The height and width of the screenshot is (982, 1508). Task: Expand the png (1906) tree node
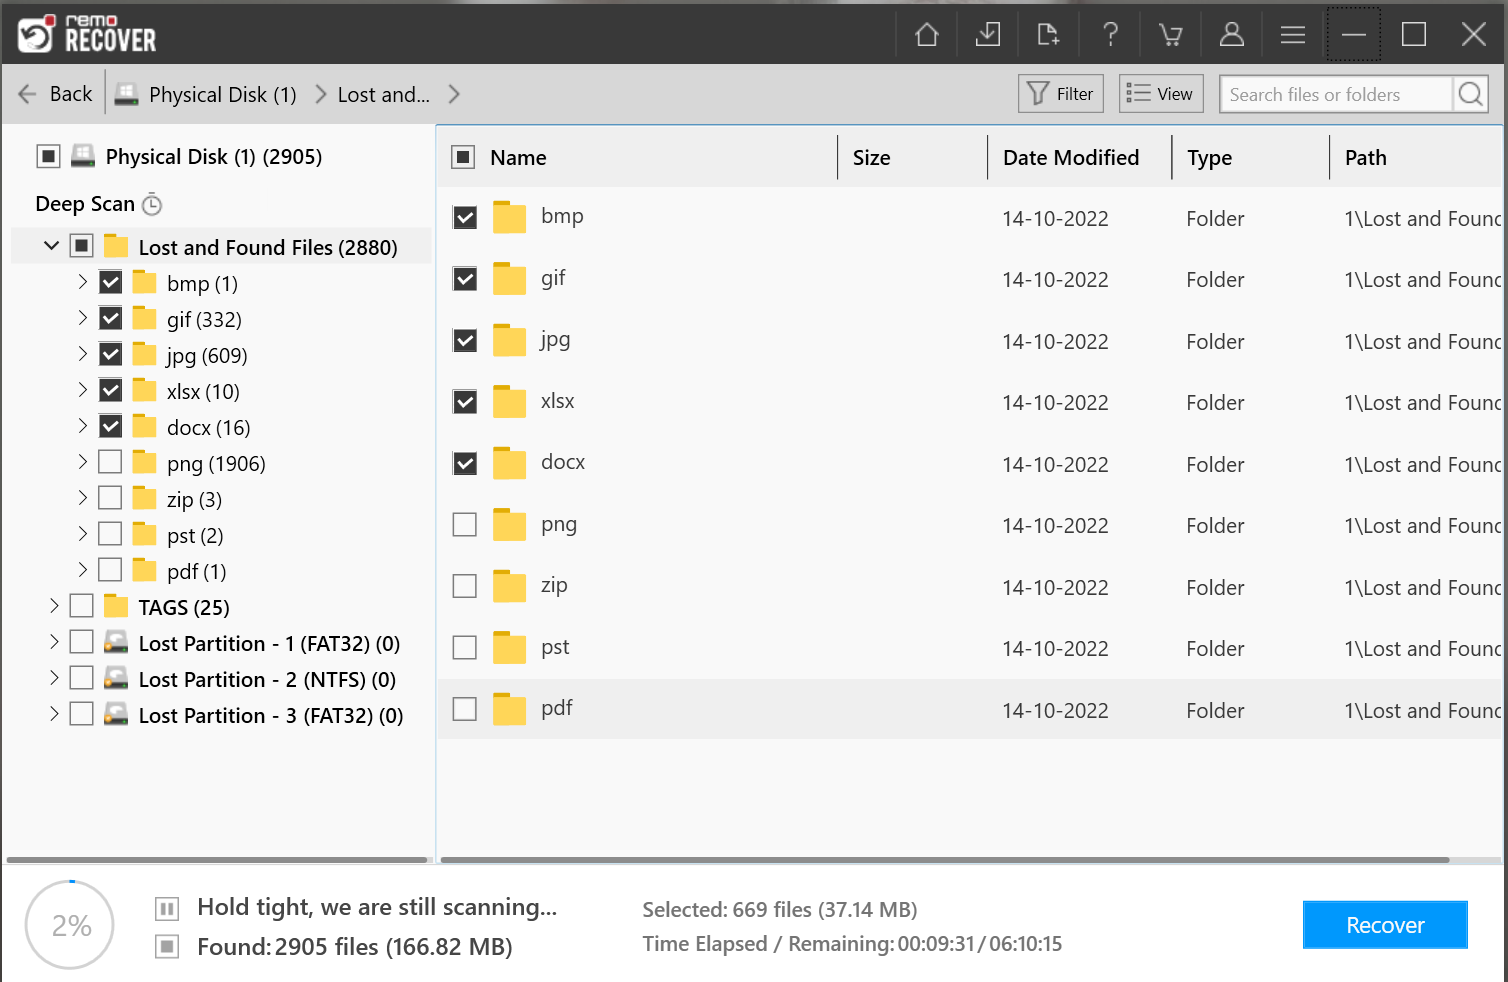tap(83, 462)
